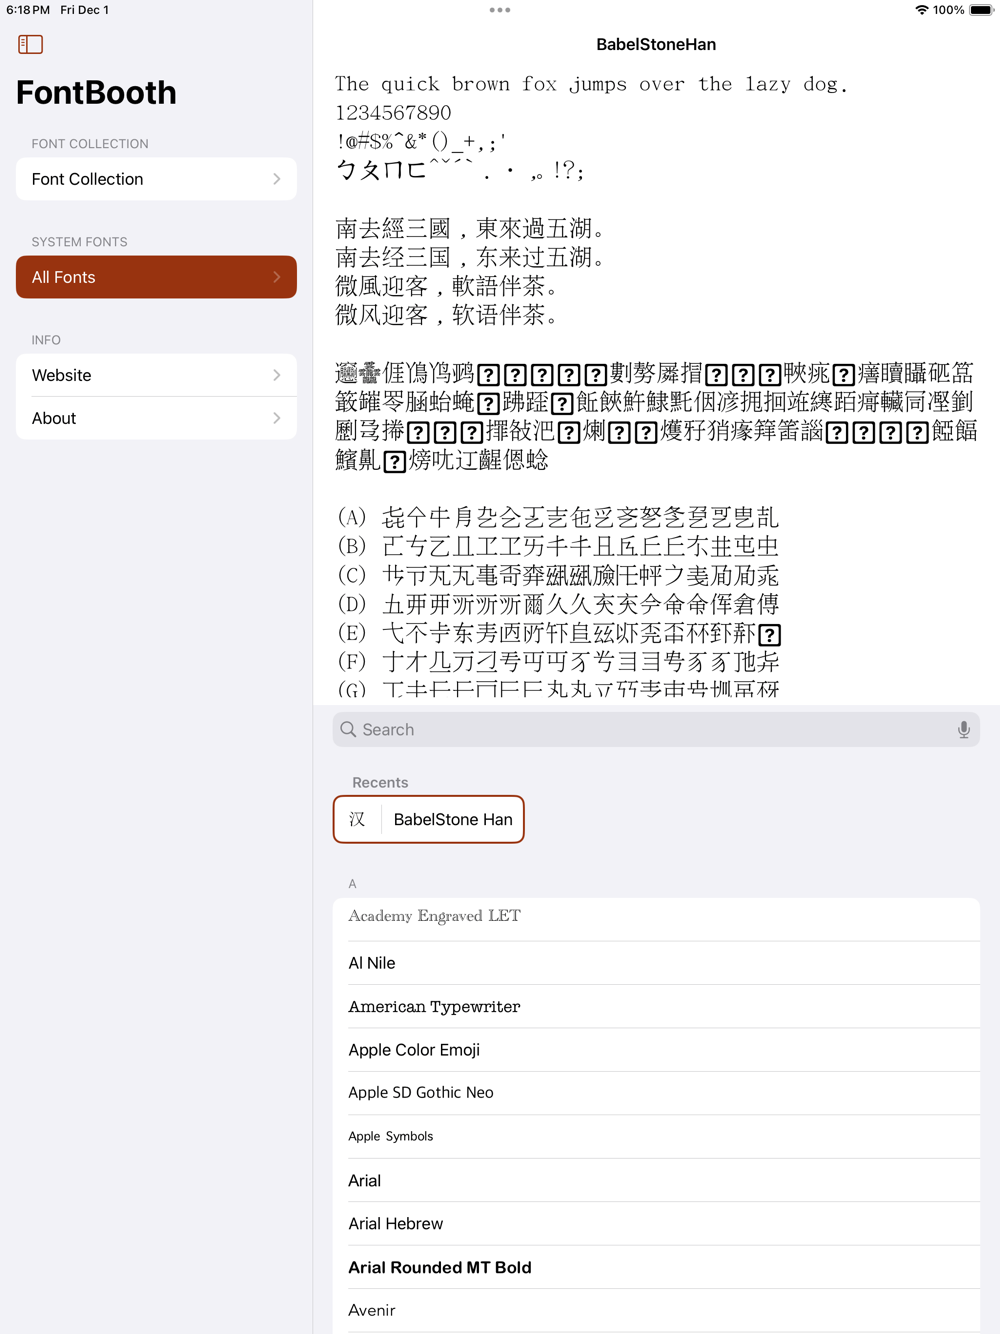The width and height of the screenshot is (1000, 1334).
Task: Tap the SYSTEM FONTS section label
Action: pyautogui.click(x=79, y=242)
